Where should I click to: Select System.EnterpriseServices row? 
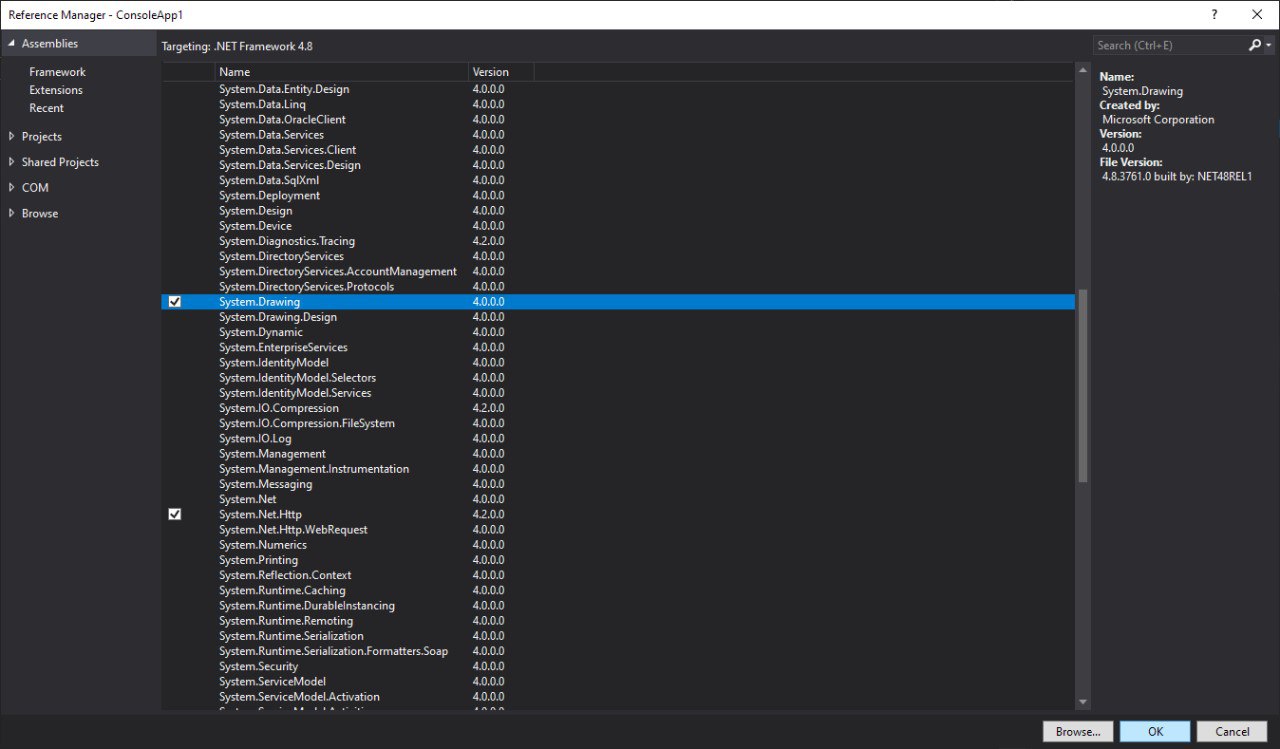(x=618, y=347)
